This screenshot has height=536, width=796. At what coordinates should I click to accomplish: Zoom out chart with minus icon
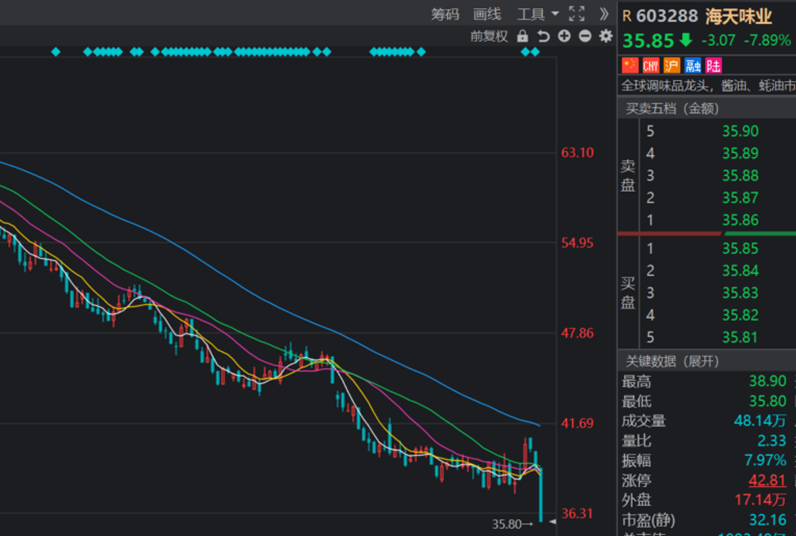[585, 36]
